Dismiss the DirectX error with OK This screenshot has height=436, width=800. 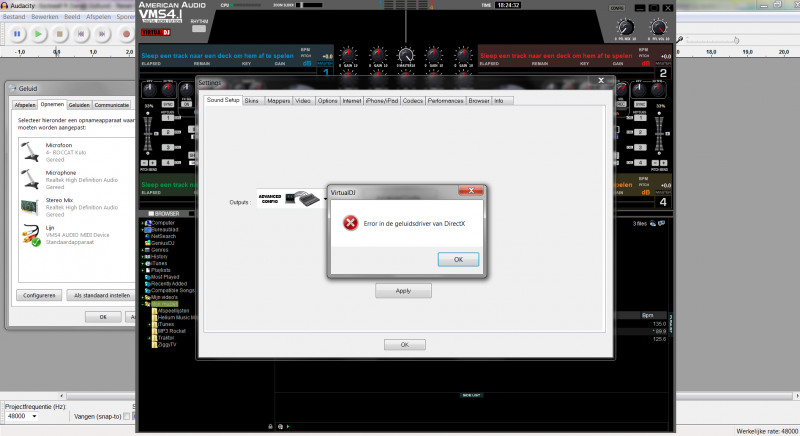click(x=458, y=260)
